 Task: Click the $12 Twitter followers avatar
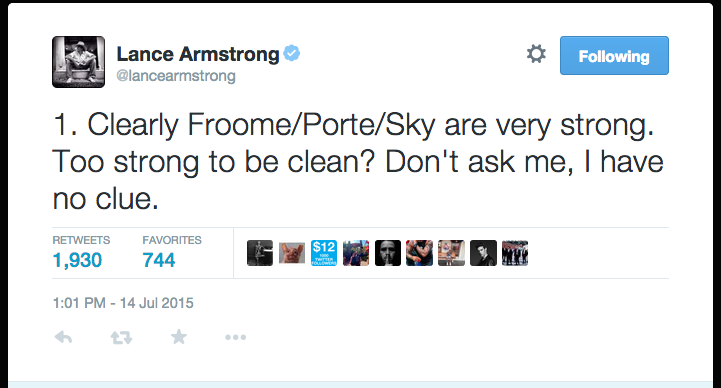324,253
